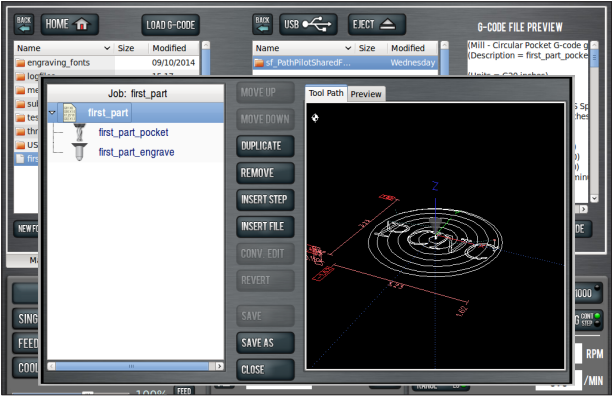Click the USB button with USB symbol
613x396 pixels.
[308, 24]
